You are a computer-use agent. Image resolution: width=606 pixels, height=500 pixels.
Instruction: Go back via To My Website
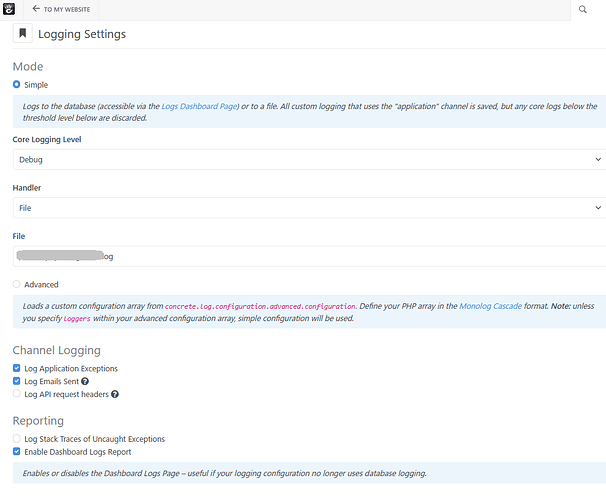tap(66, 9)
